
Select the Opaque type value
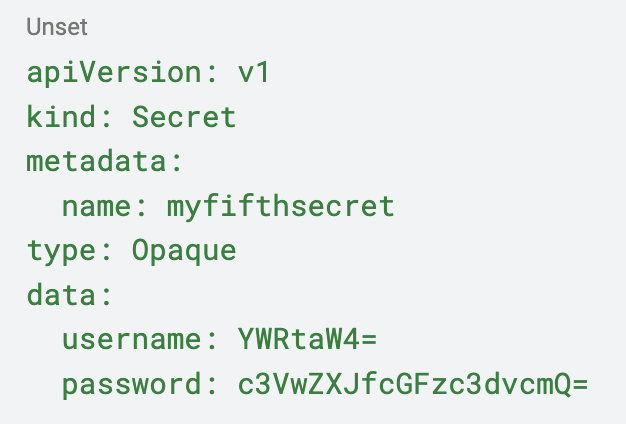pyautogui.click(x=184, y=250)
